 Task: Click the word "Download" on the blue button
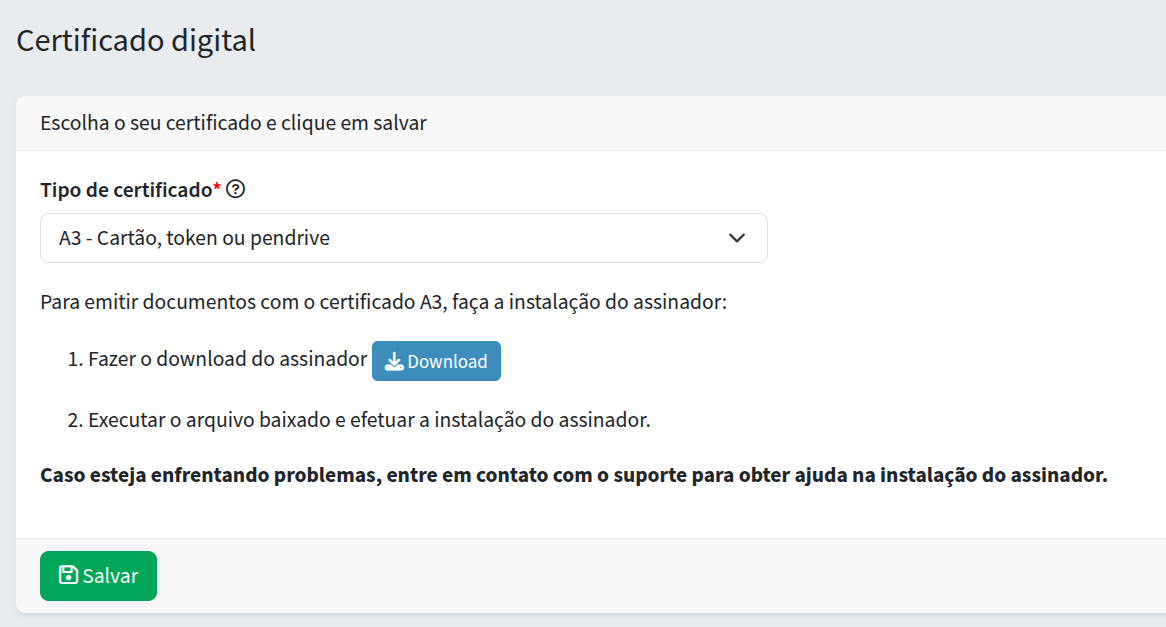point(447,362)
